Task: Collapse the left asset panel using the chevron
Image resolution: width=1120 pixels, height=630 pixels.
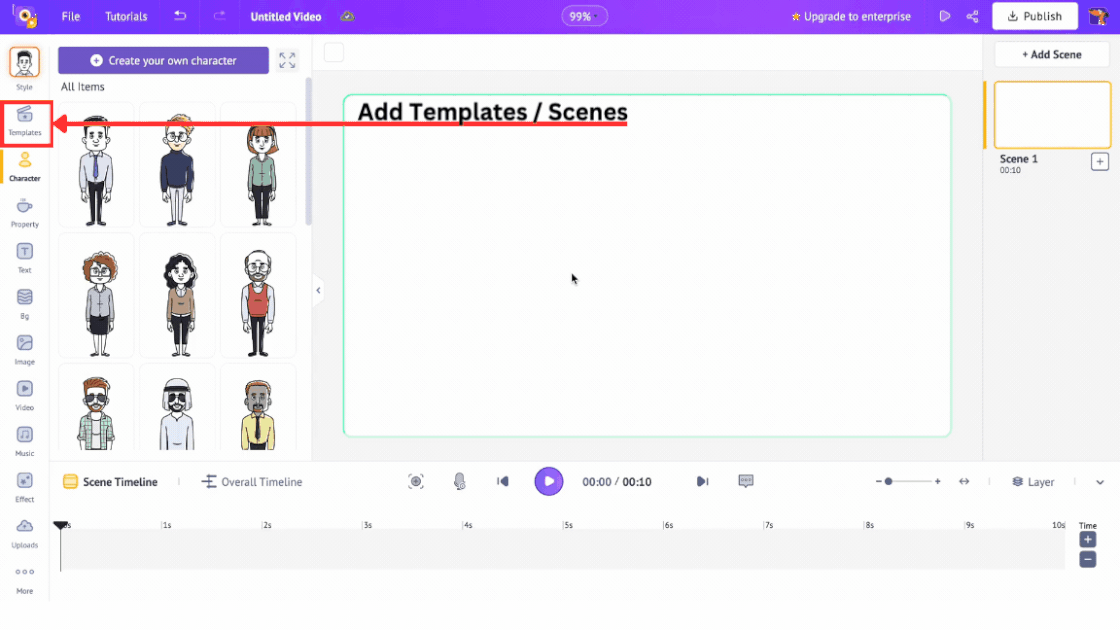Action: [318, 290]
